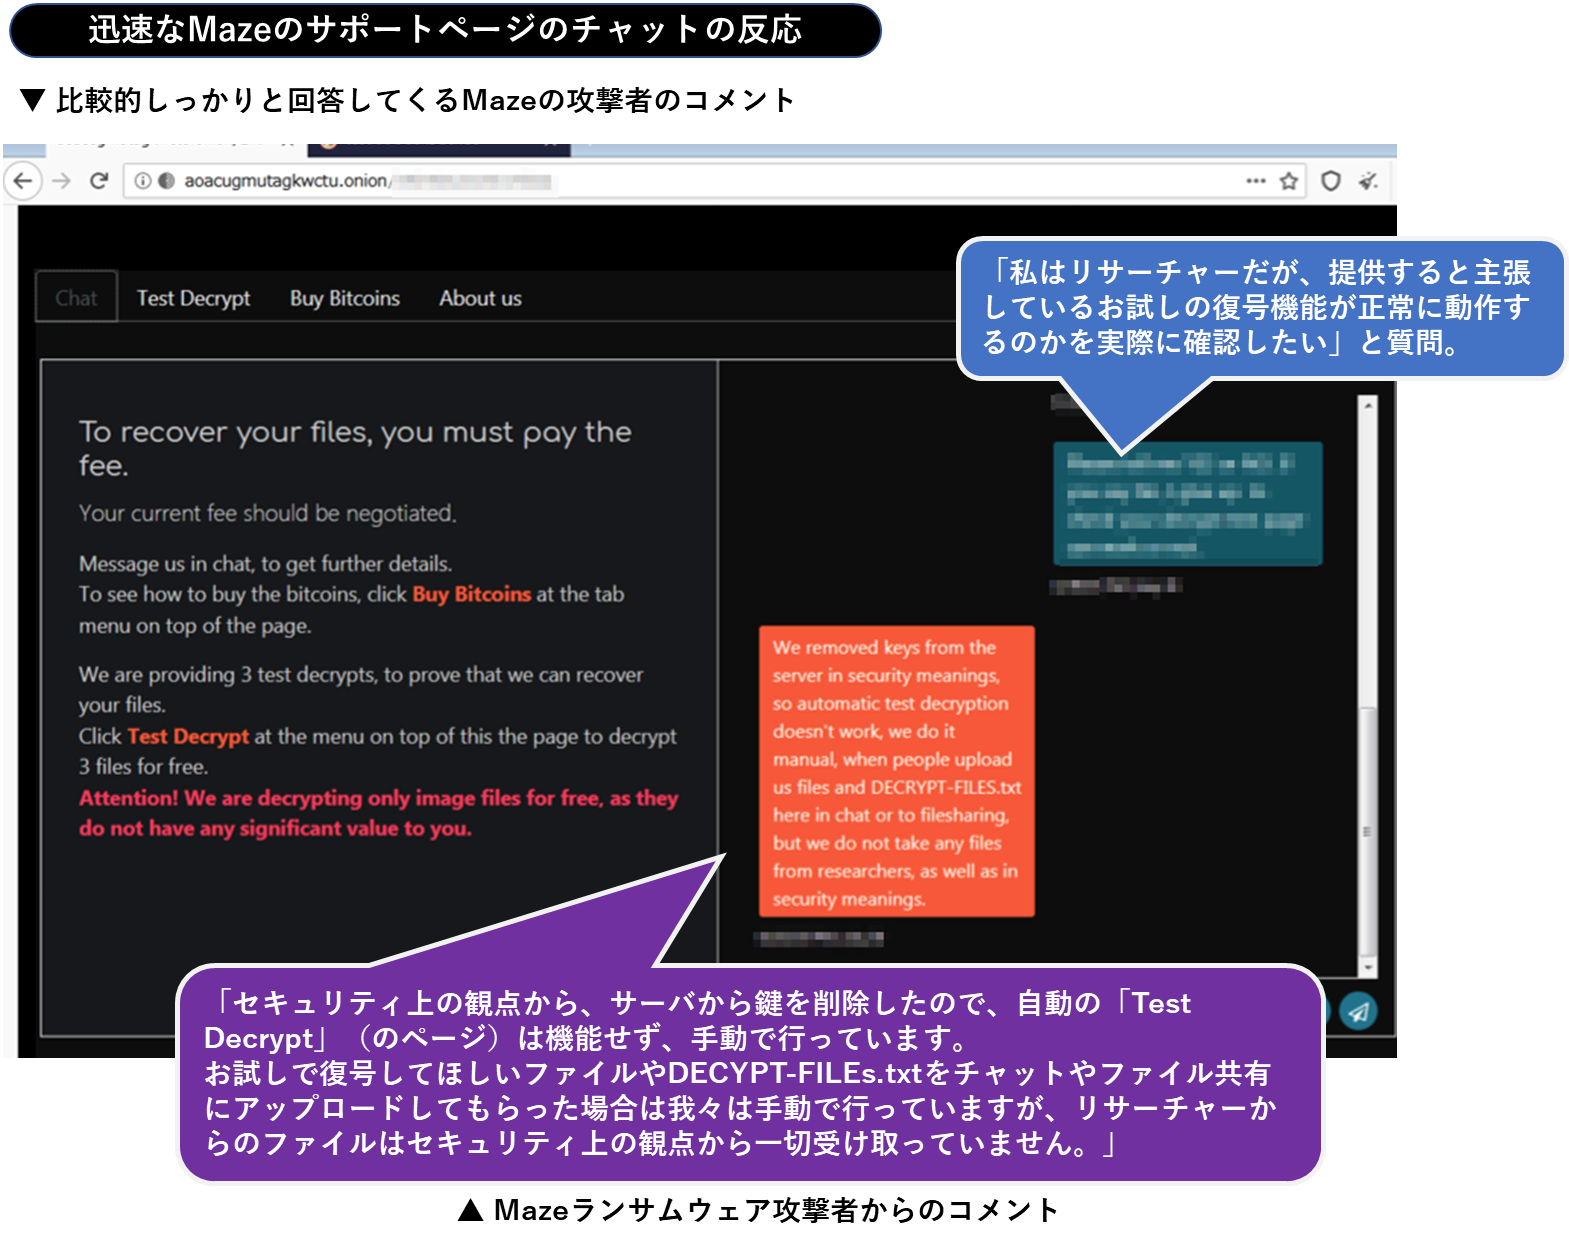Image resolution: width=1569 pixels, height=1247 pixels.
Task: Click the orange Buy Bitcoins link in text
Action: click(471, 594)
